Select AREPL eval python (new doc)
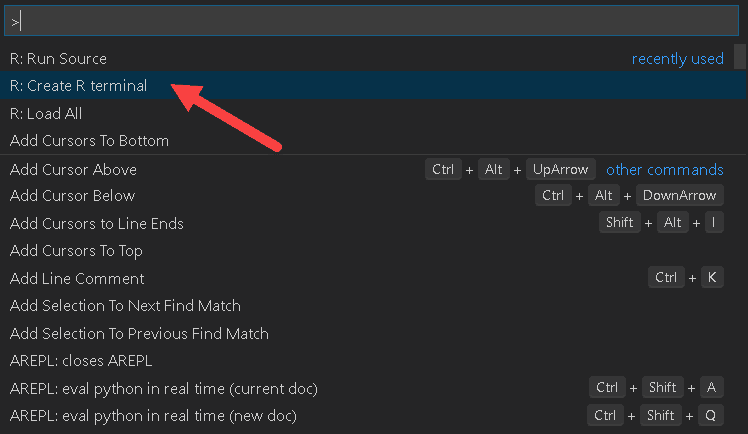Screen dimensions: 748x434 click(x=153, y=416)
